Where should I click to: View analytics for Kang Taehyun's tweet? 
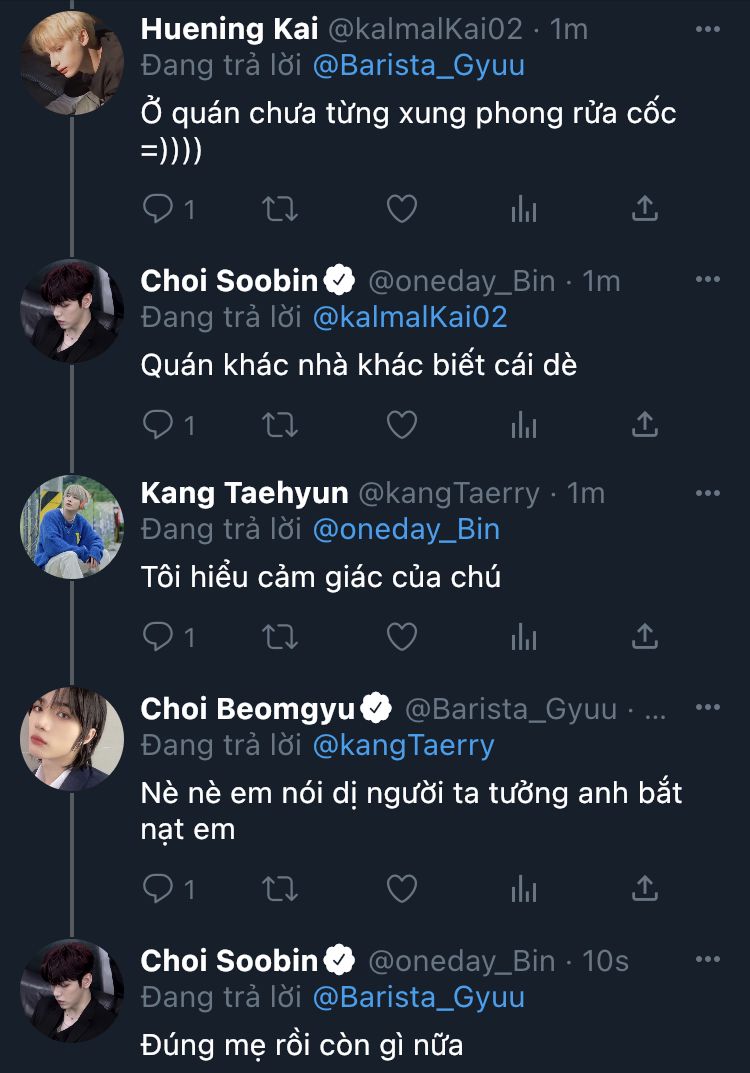[524, 636]
